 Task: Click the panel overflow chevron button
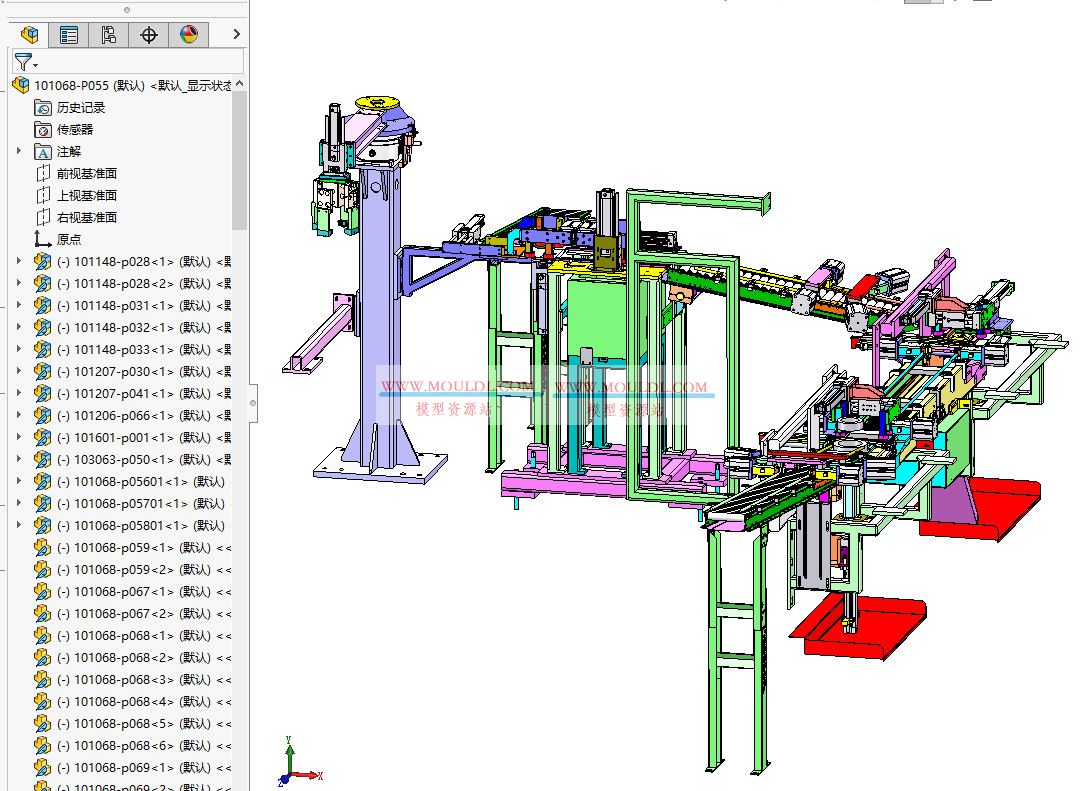tap(236, 34)
